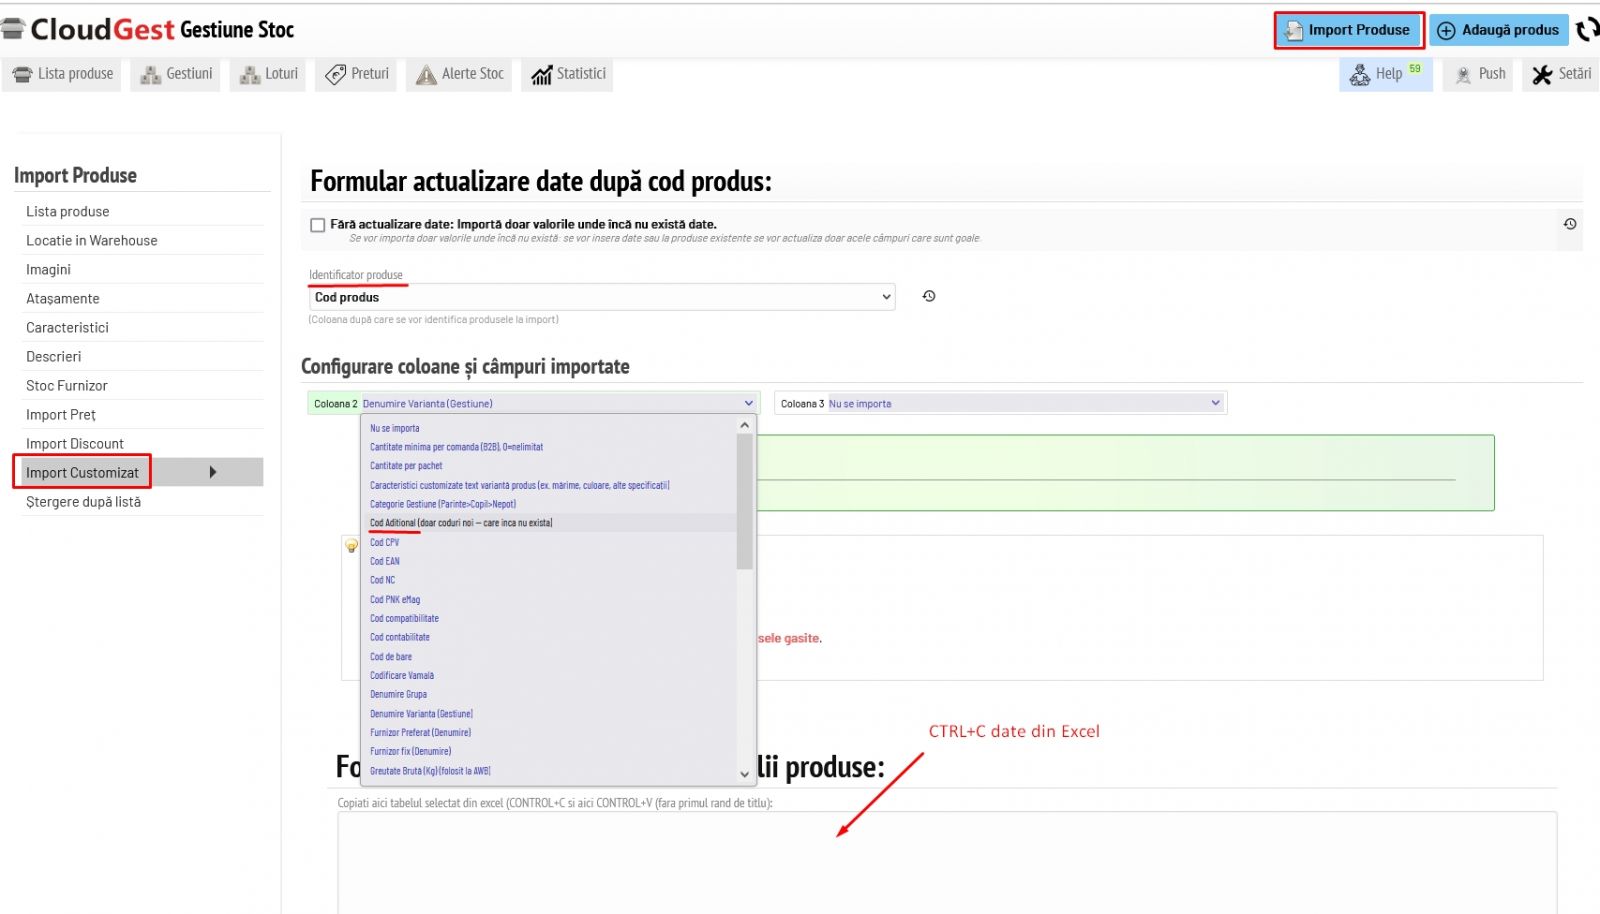The width and height of the screenshot is (1600, 914).
Task: Open Push notifications button
Action: click(x=1478, y=74)
